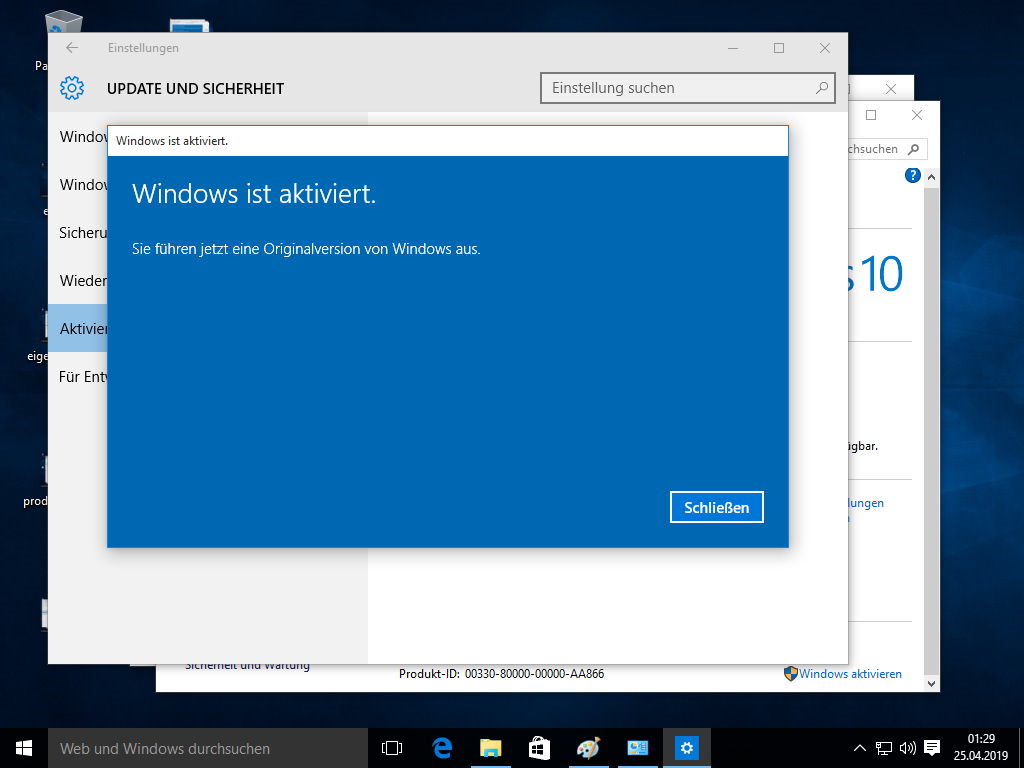
Task: Click the Settings gear icon beside UPDATE UND SICHERHEIT
Action: pos(71,88)
